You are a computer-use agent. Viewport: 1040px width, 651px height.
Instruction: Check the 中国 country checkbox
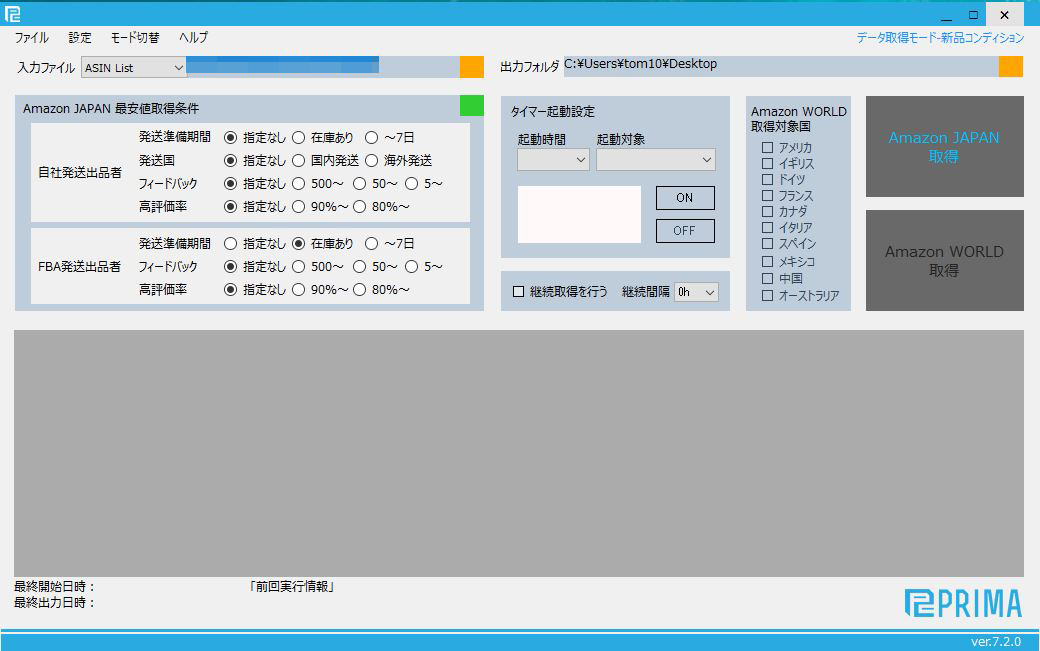click(x=767, y=278)
